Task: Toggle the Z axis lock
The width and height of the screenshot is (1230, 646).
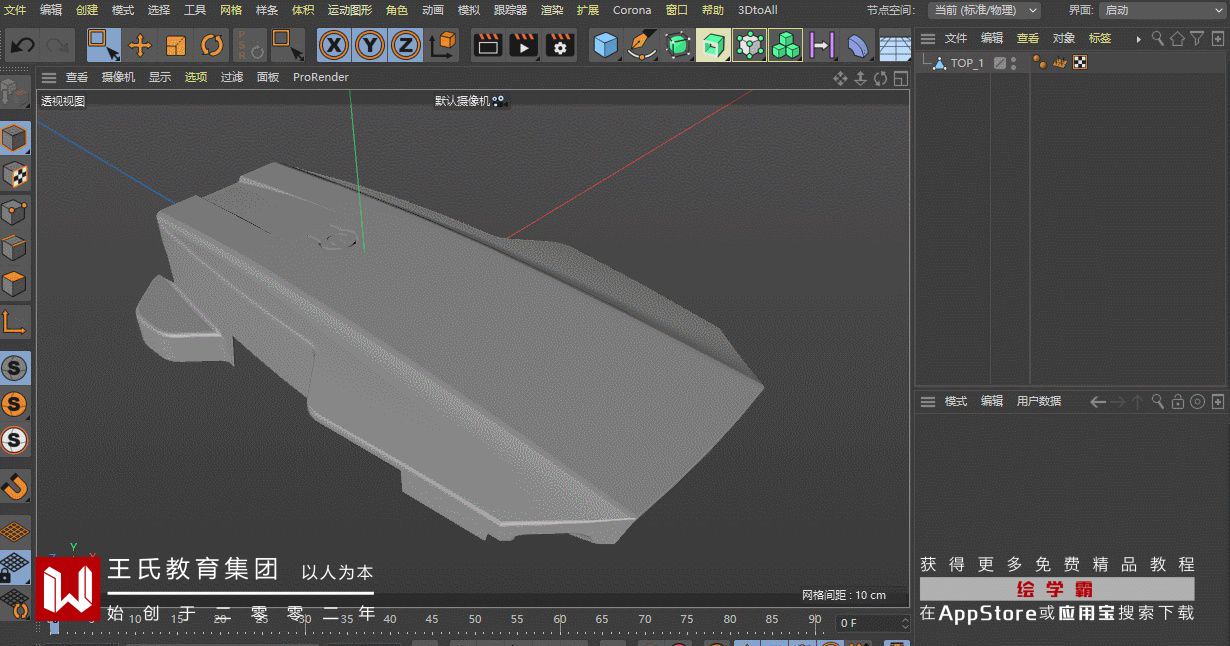Action: [x=405, y=45]
